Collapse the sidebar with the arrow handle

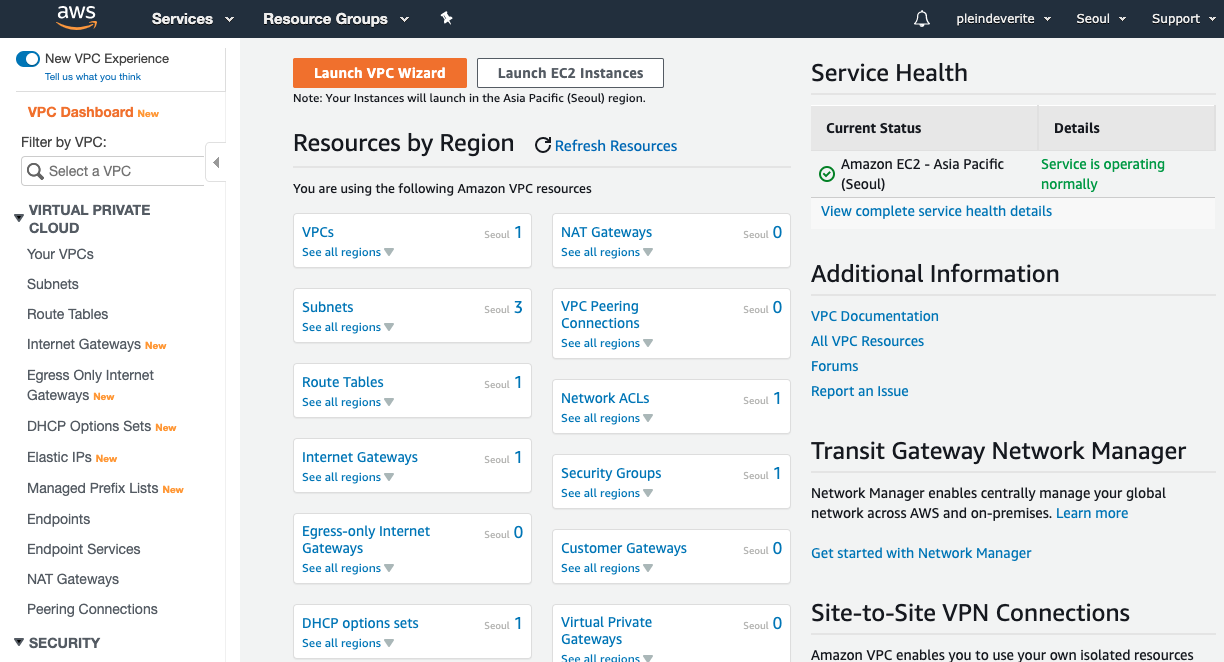(x=216, y=162)
